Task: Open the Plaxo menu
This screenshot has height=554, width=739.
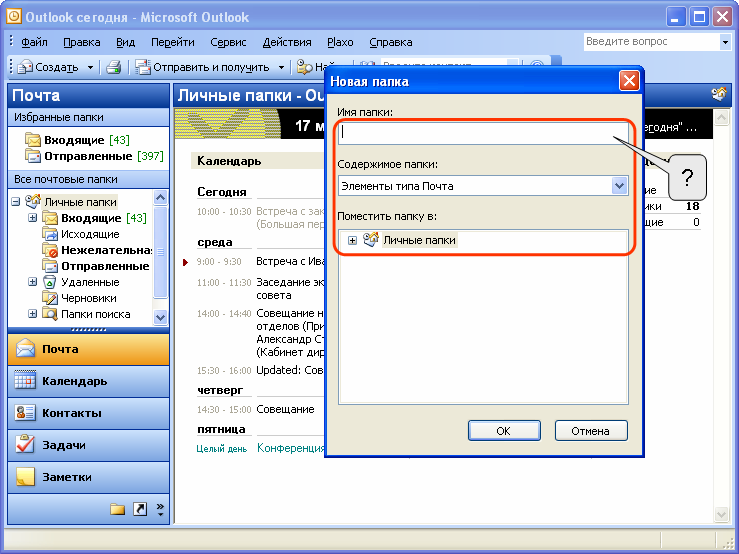Action: pos(340,42)
